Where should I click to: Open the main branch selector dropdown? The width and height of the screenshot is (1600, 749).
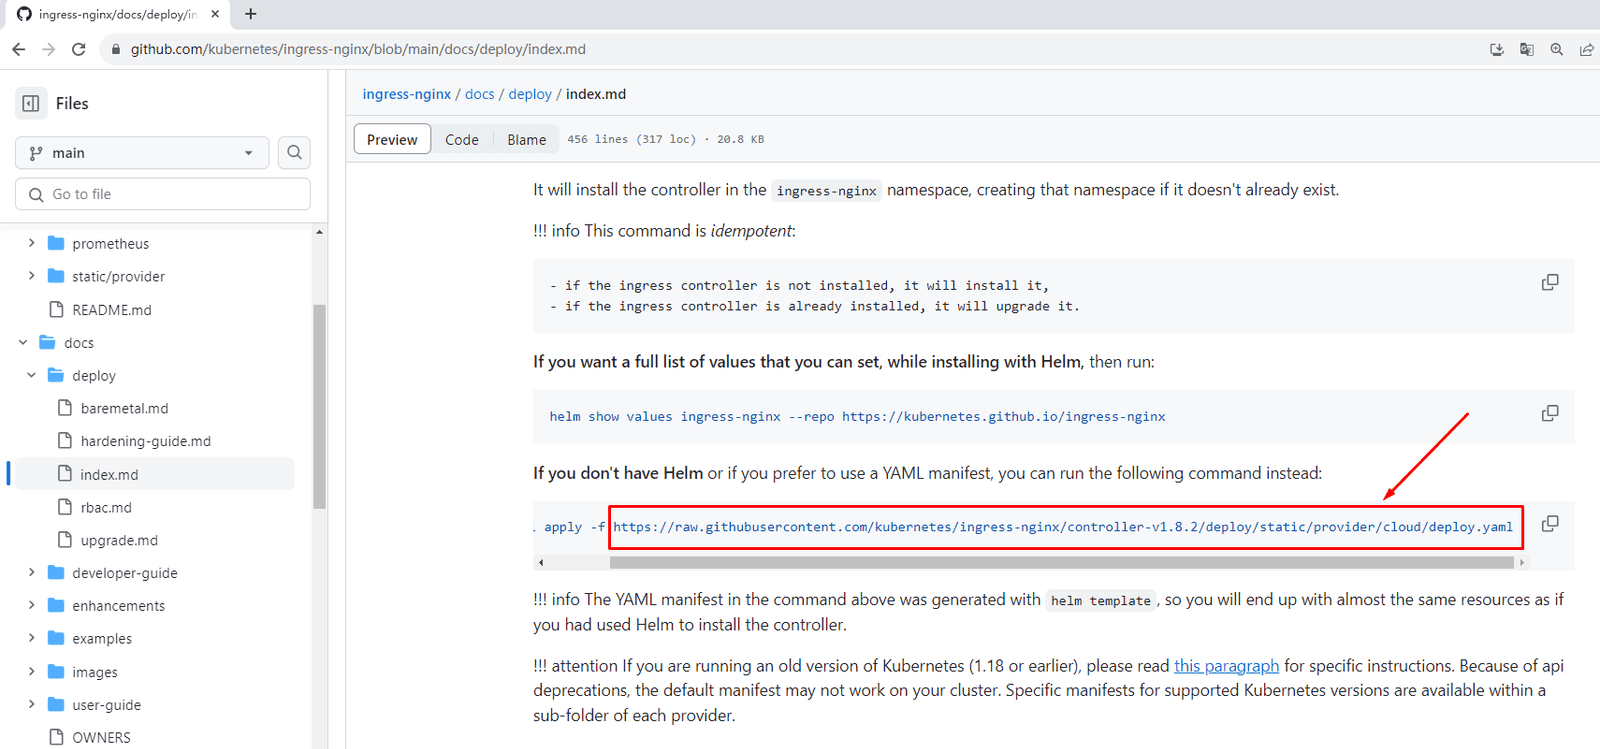pos(142,153)
